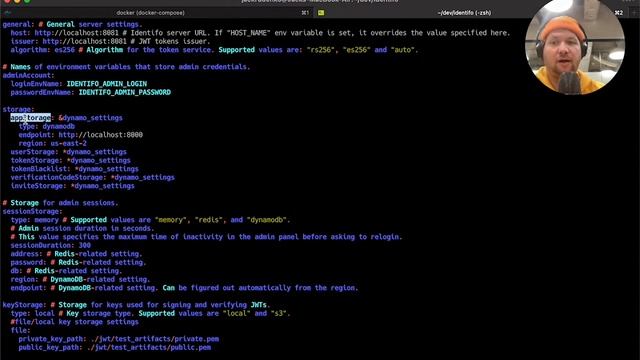Click the 'region: us-east-2' line

point(52,143)
